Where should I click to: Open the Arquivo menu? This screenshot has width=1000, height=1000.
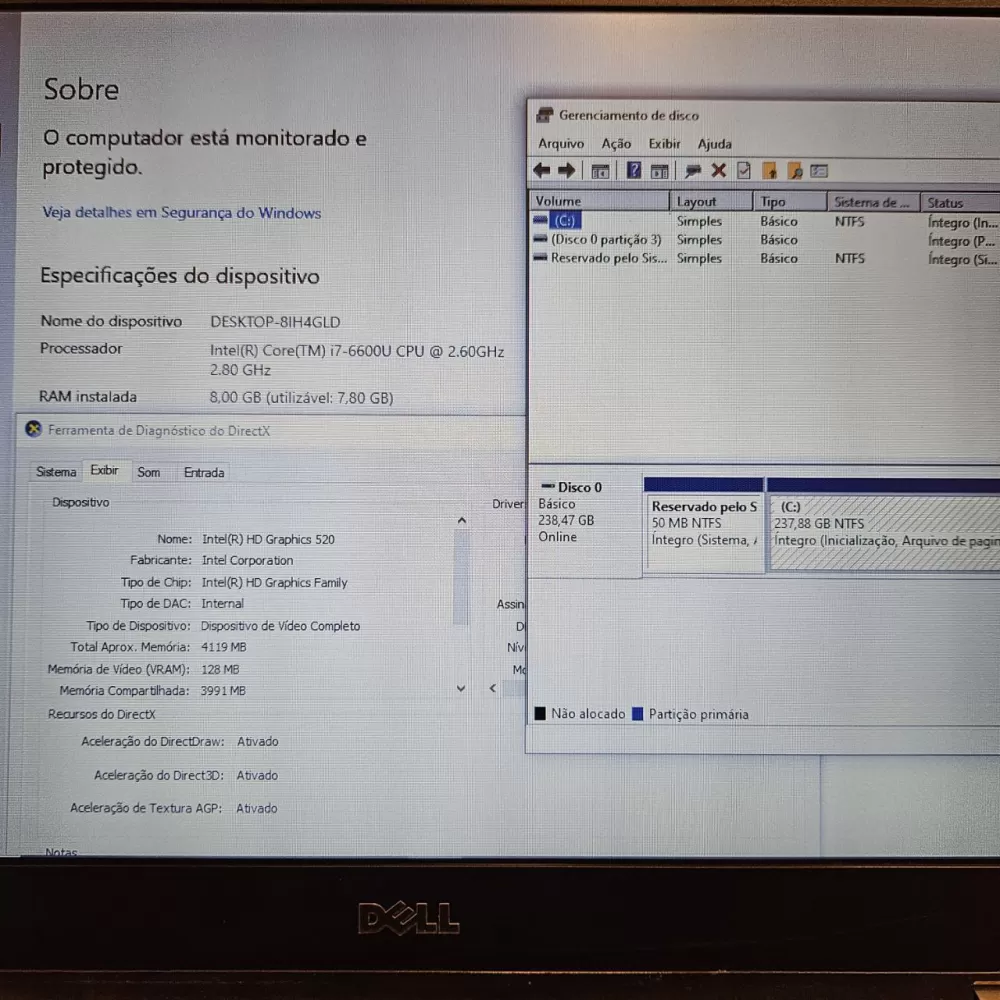561,143
